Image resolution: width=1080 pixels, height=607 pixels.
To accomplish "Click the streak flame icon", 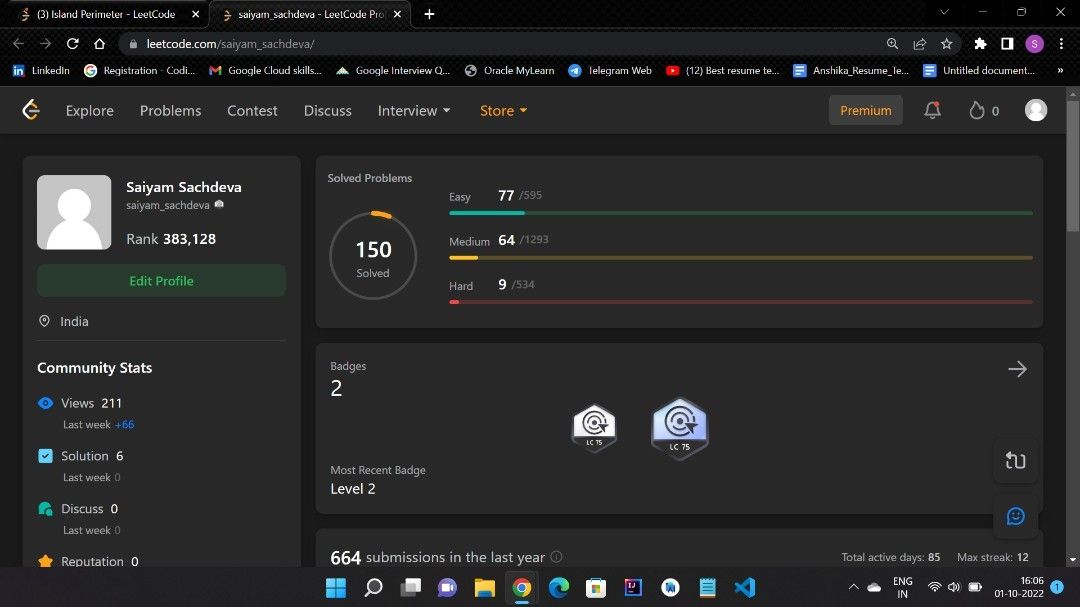I will coord(976,110).
